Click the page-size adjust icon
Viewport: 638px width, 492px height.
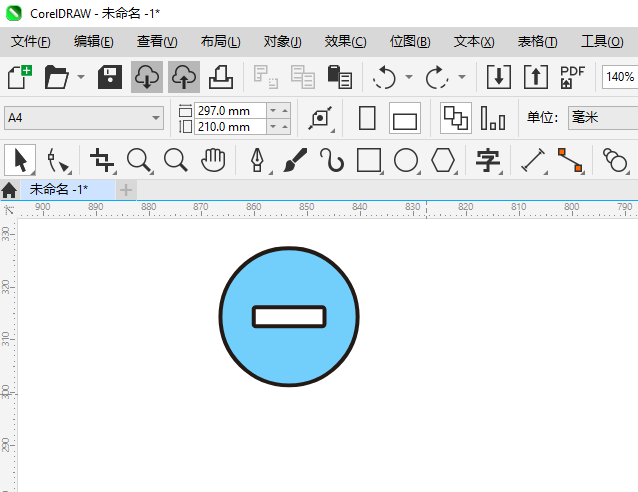(x=320, y=118)
